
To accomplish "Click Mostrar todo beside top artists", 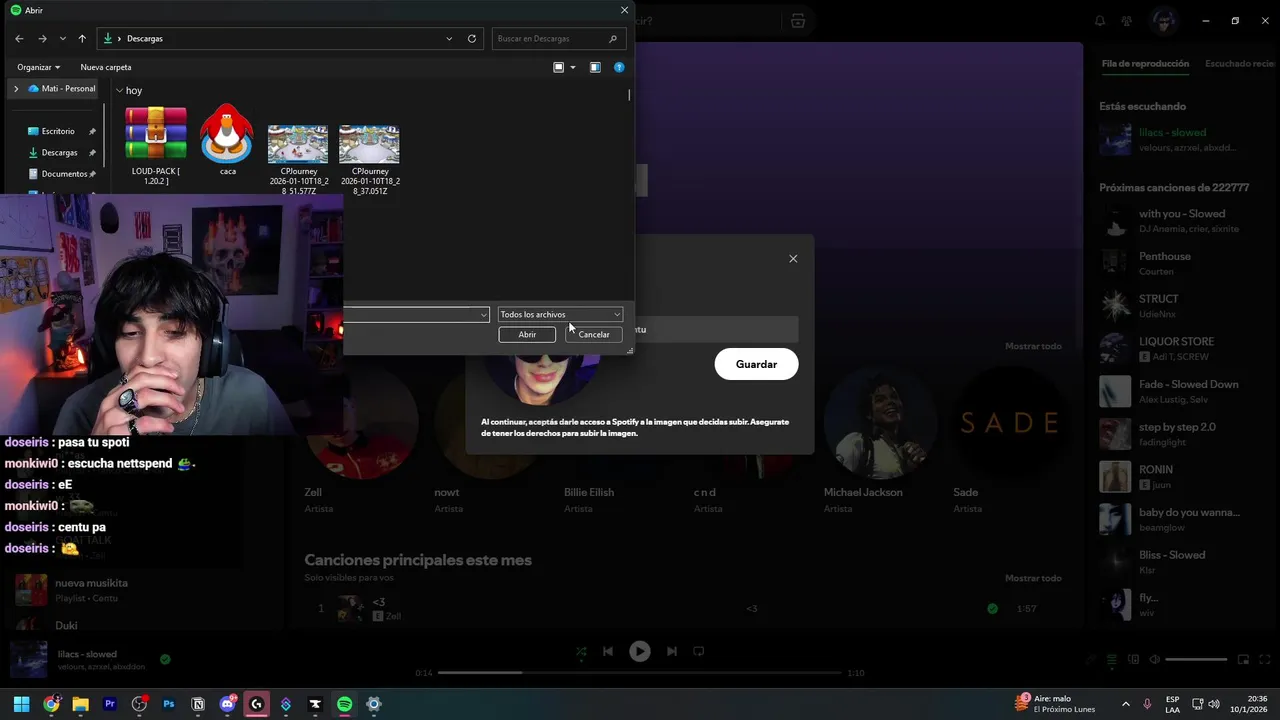I will (1033, 346).
